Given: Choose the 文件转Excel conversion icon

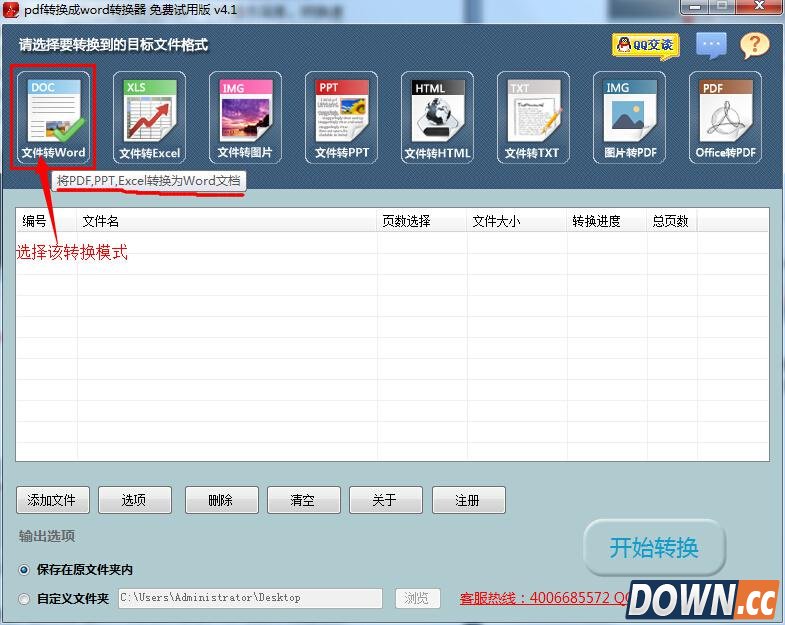Looking at the screenshot, I should pyautogui.click(x=149, y=118).
